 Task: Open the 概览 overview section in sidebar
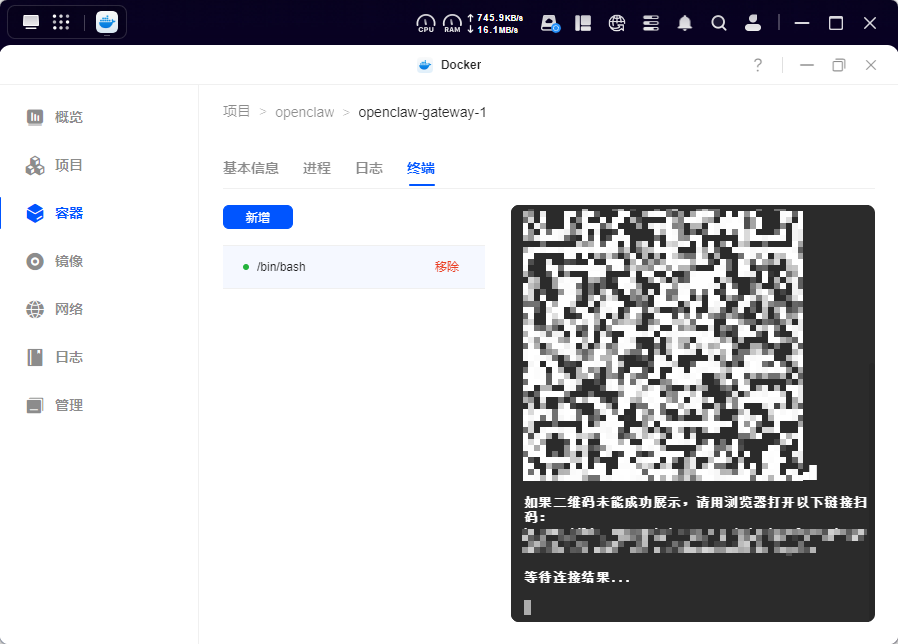pos(60,117)
